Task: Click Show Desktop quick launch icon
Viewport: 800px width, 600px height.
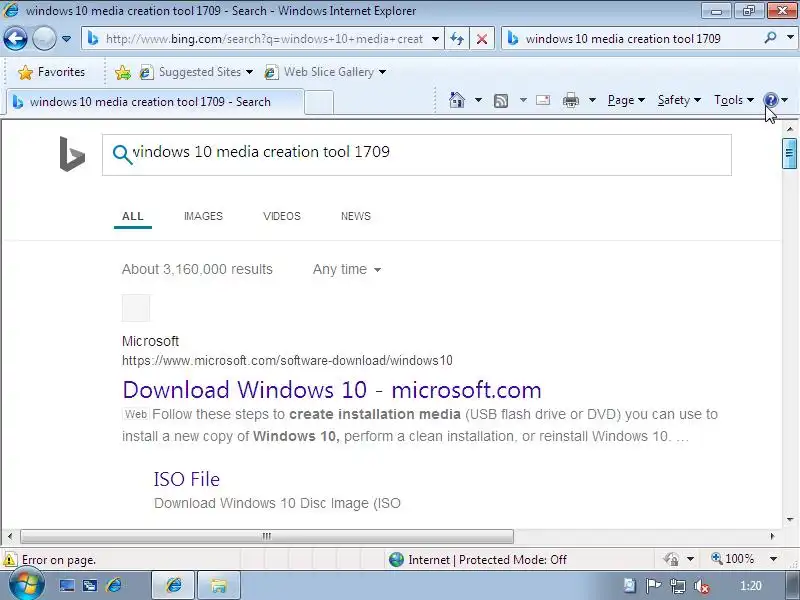Action: [66, 585]
